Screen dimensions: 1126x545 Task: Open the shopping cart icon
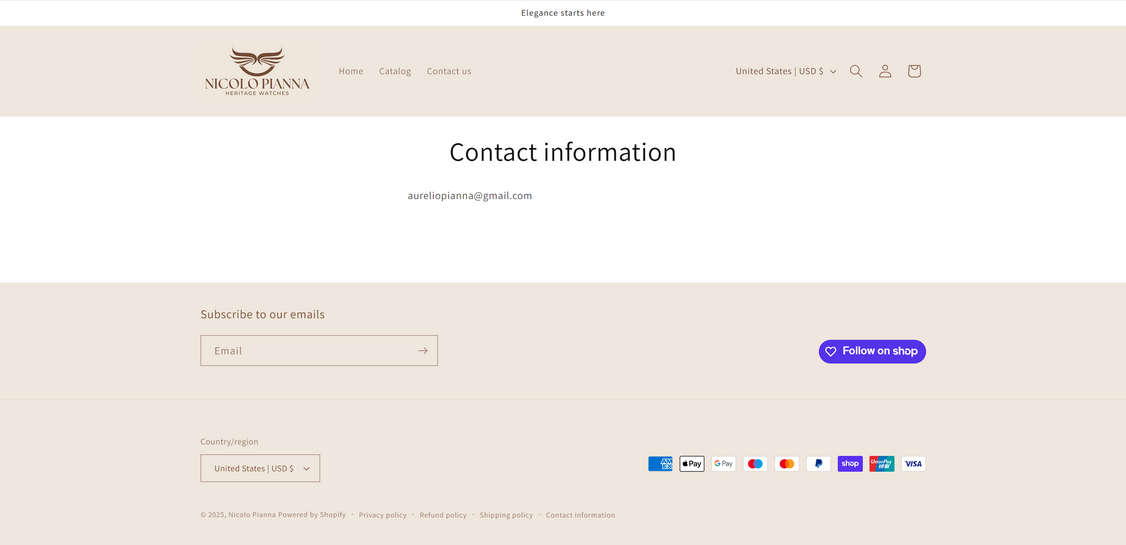pyautogui.click(x=913, y=71)
